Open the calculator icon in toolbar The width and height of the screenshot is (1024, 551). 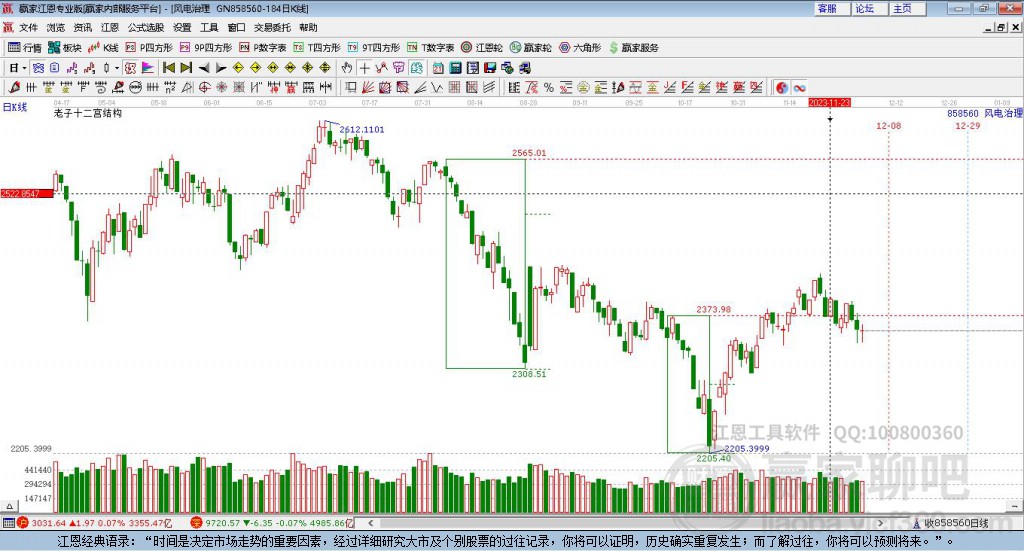(455, 68)
